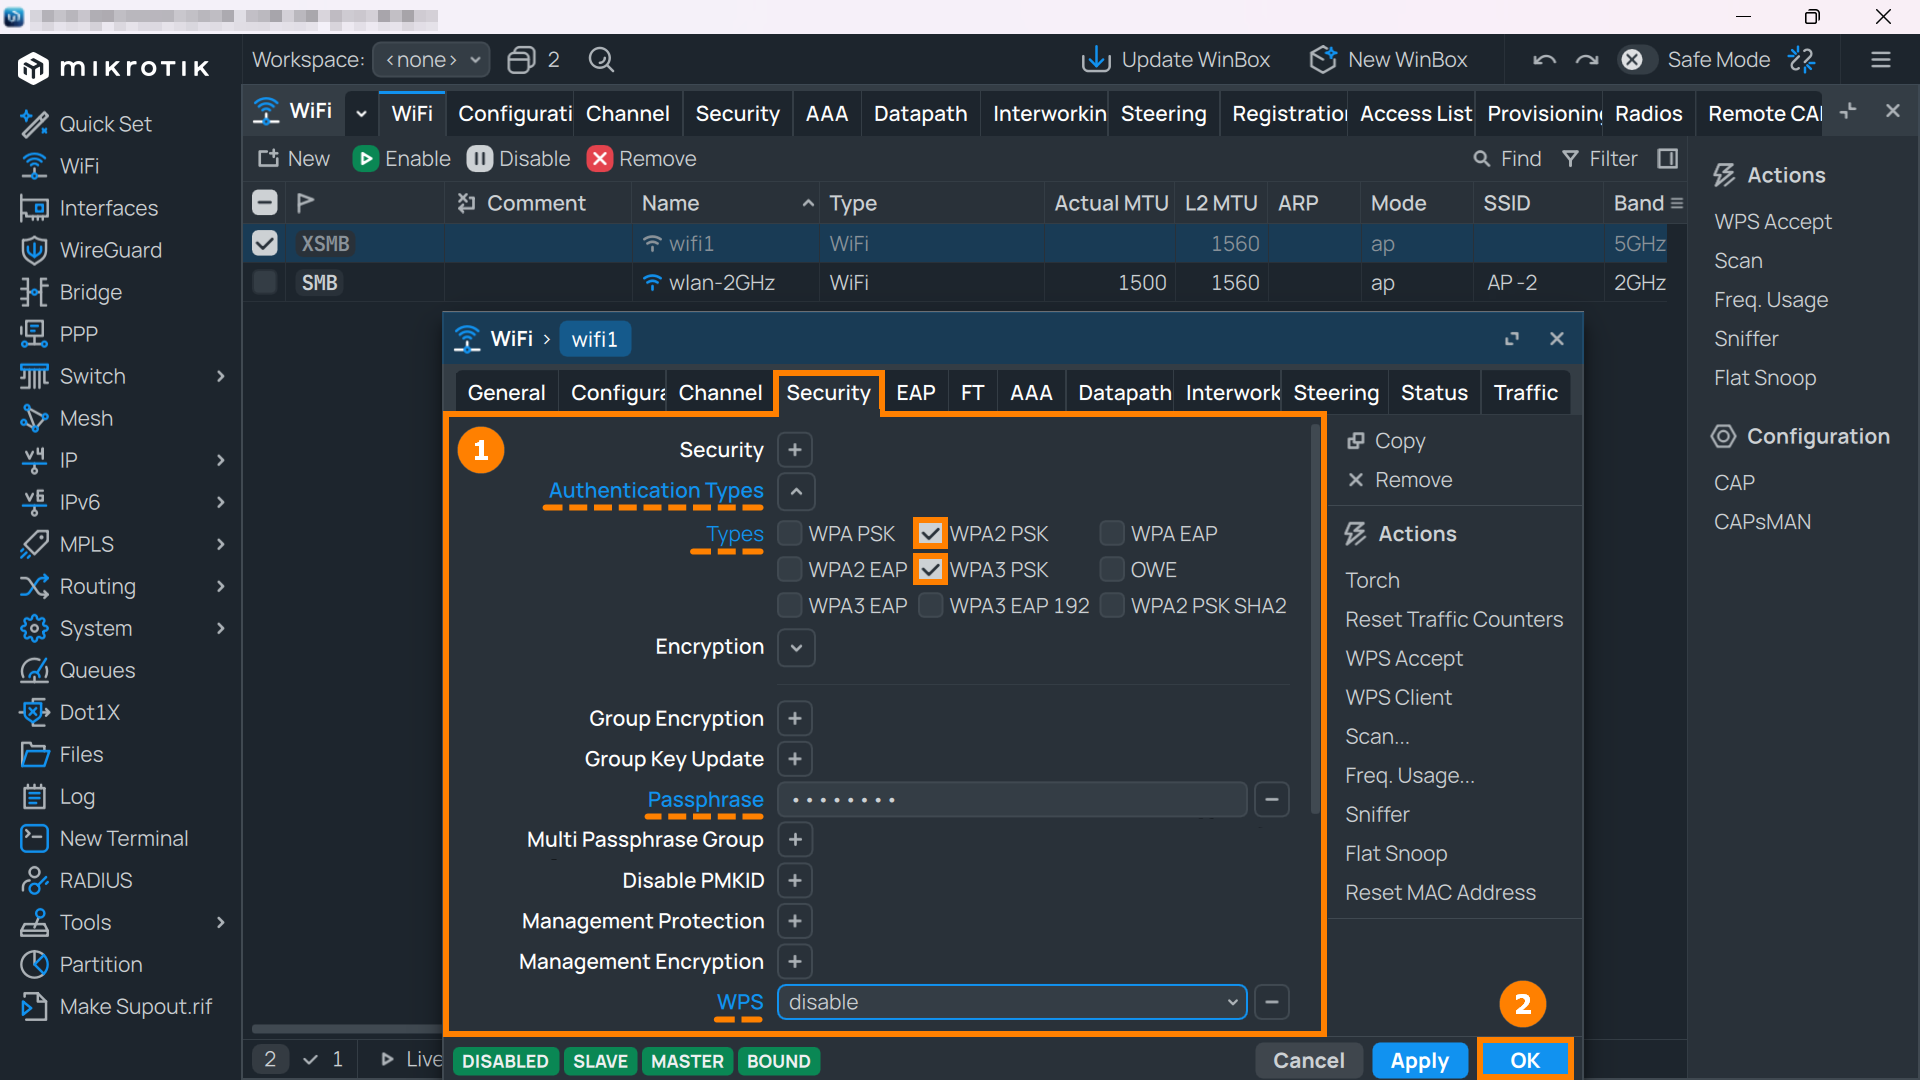The height and width of the screenshot is (1080, 1920).
Task: Open the WPS disable dropdown
Action: coord(1012,1002)
